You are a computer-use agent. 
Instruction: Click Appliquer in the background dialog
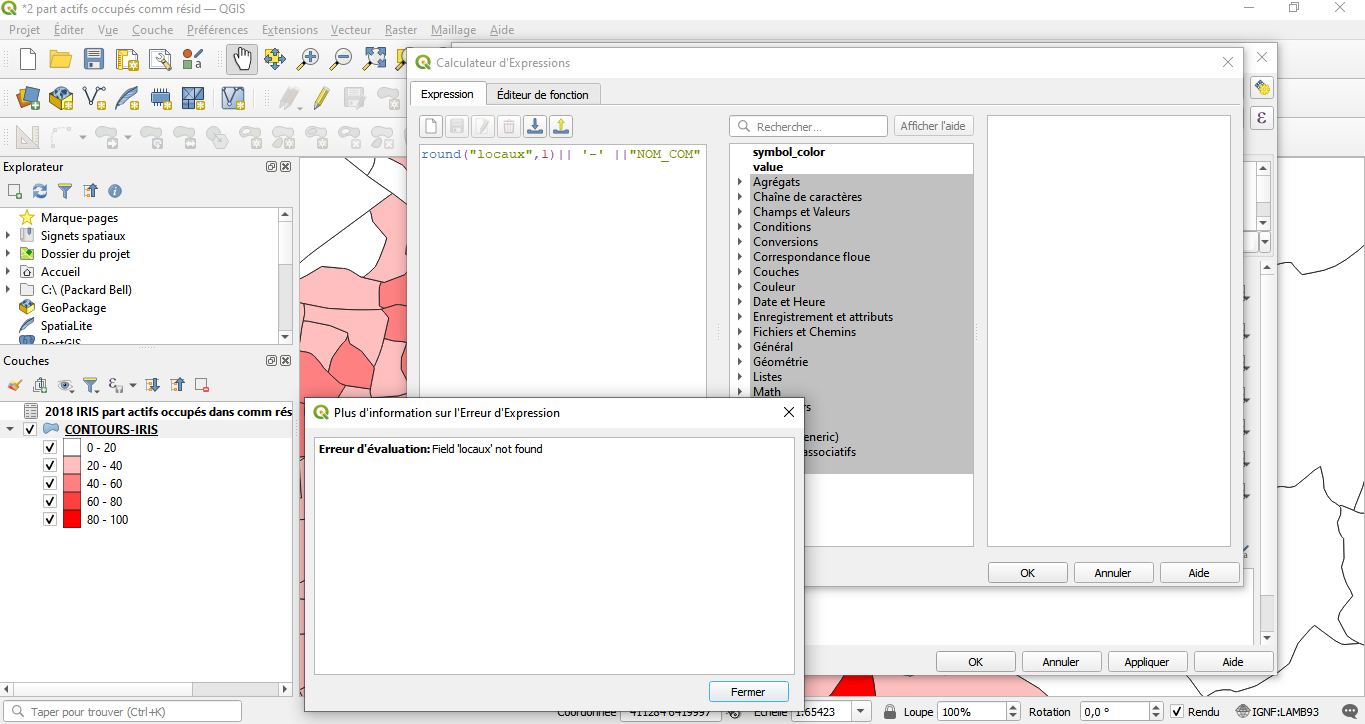click(1147, 662)
